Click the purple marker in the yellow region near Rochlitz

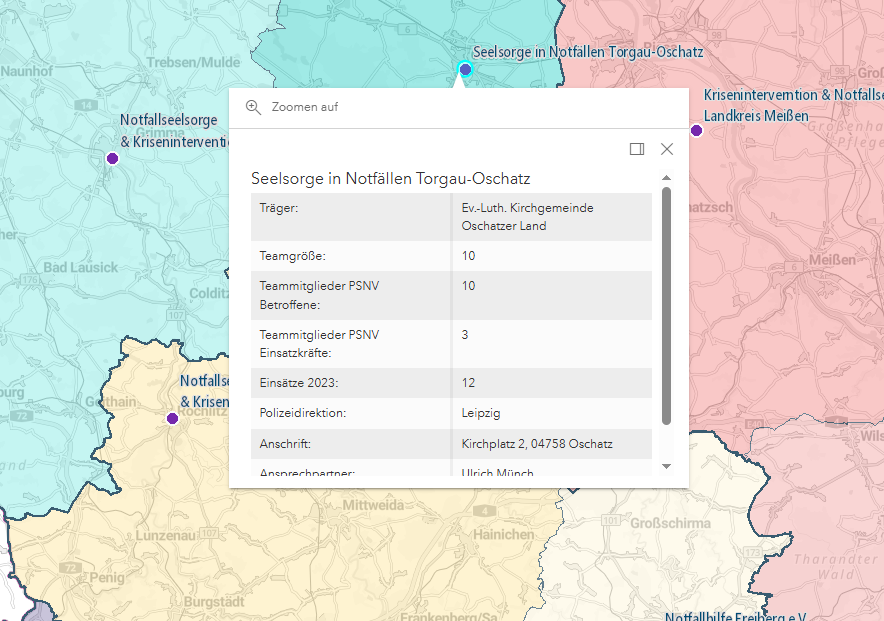(171, 420)
